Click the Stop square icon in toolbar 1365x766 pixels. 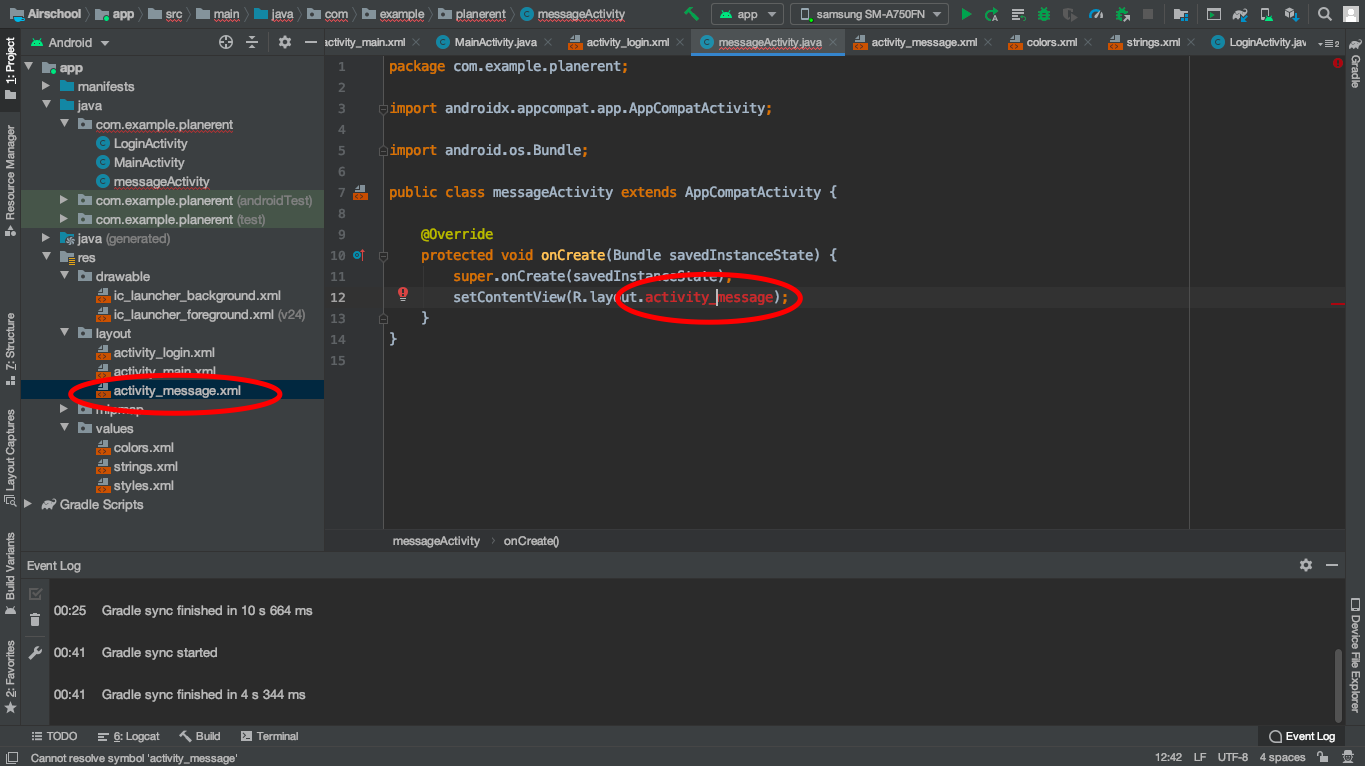pos(1148,14)
